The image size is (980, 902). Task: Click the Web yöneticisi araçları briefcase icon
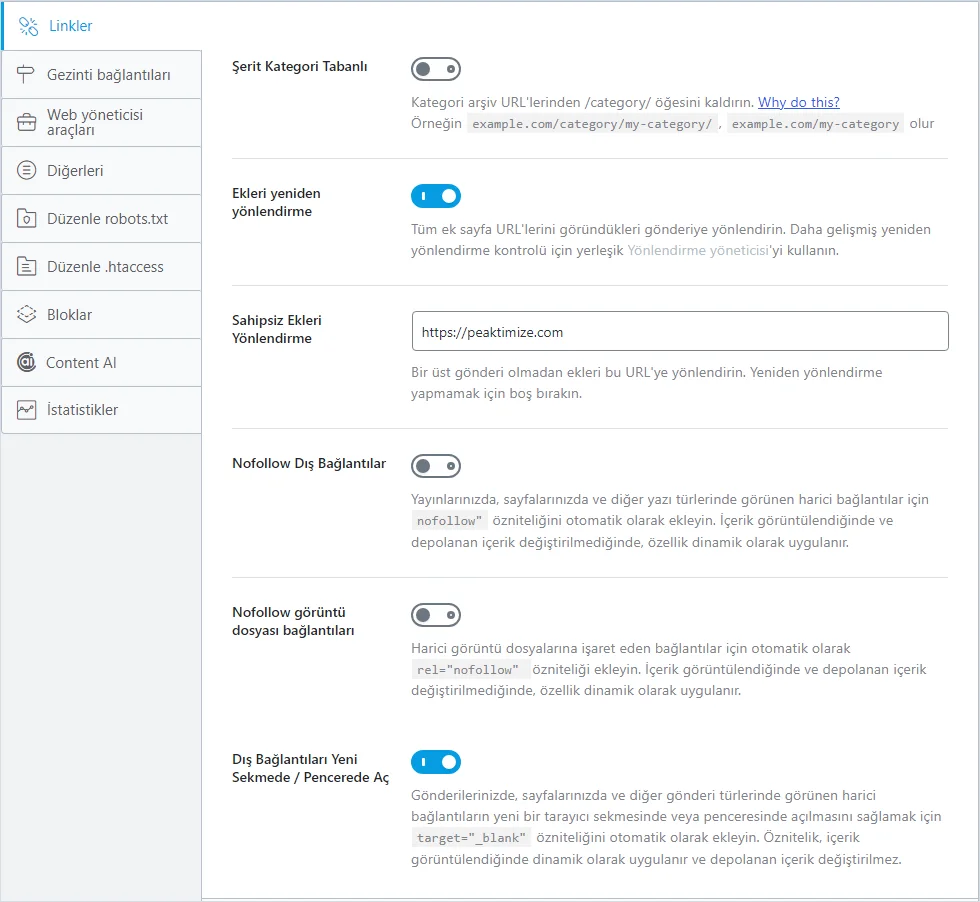point(26,123)
